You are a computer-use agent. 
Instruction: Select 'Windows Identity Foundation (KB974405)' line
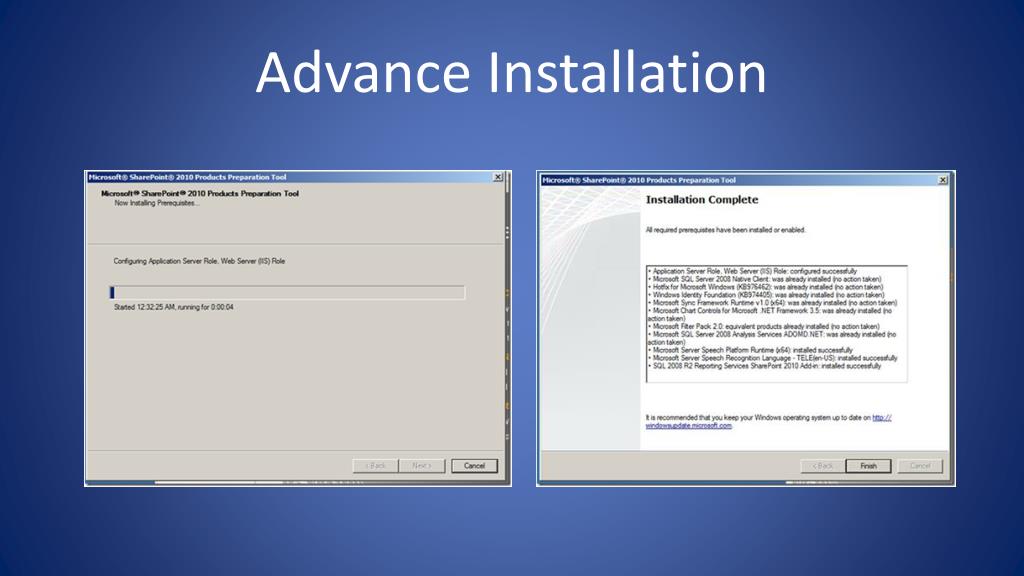click(766, 295)
